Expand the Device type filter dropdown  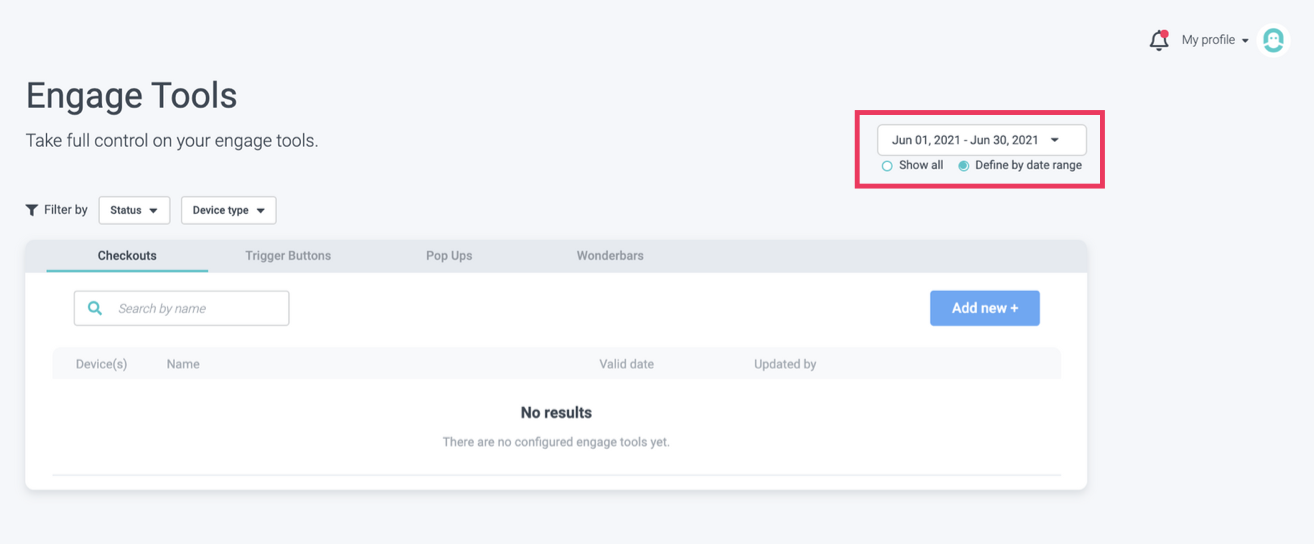(228, 210)
